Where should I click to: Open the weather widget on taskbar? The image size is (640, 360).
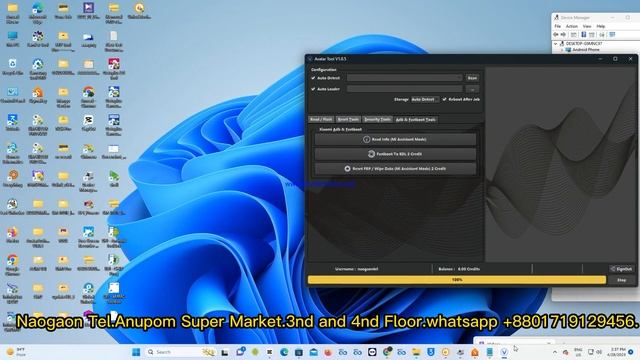point(16,352)
